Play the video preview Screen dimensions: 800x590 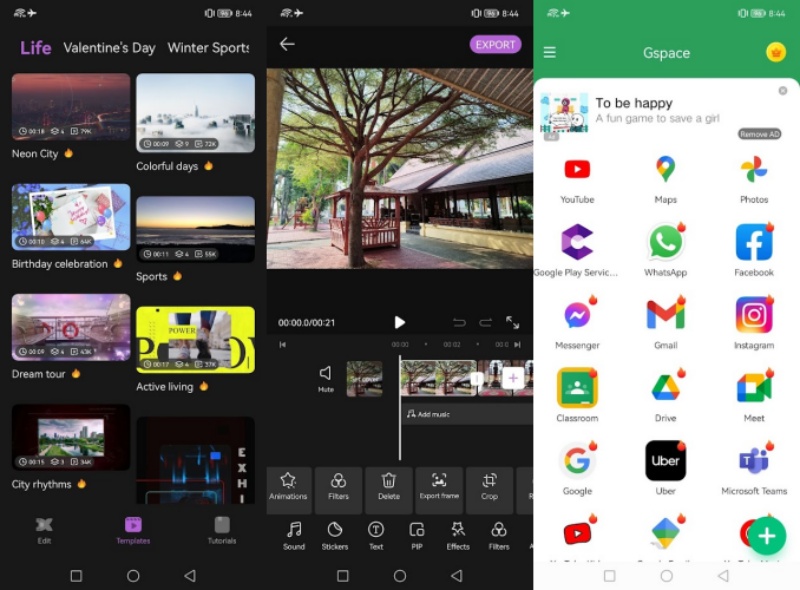[399, 322]
